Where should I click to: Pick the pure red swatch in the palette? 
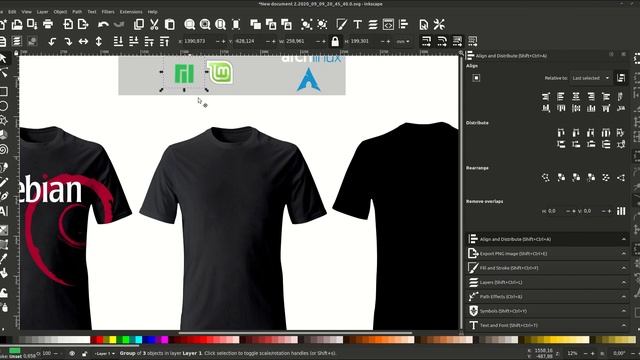100,340
